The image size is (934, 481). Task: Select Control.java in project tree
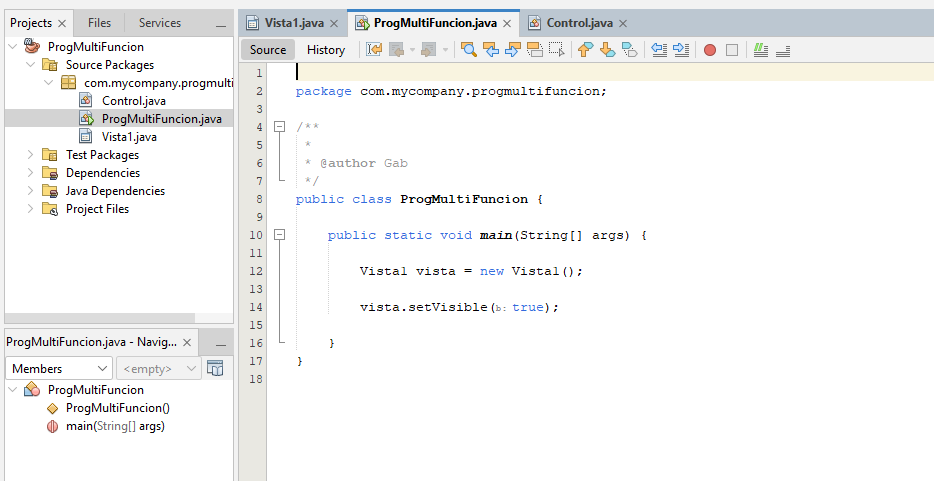[133, 101]
